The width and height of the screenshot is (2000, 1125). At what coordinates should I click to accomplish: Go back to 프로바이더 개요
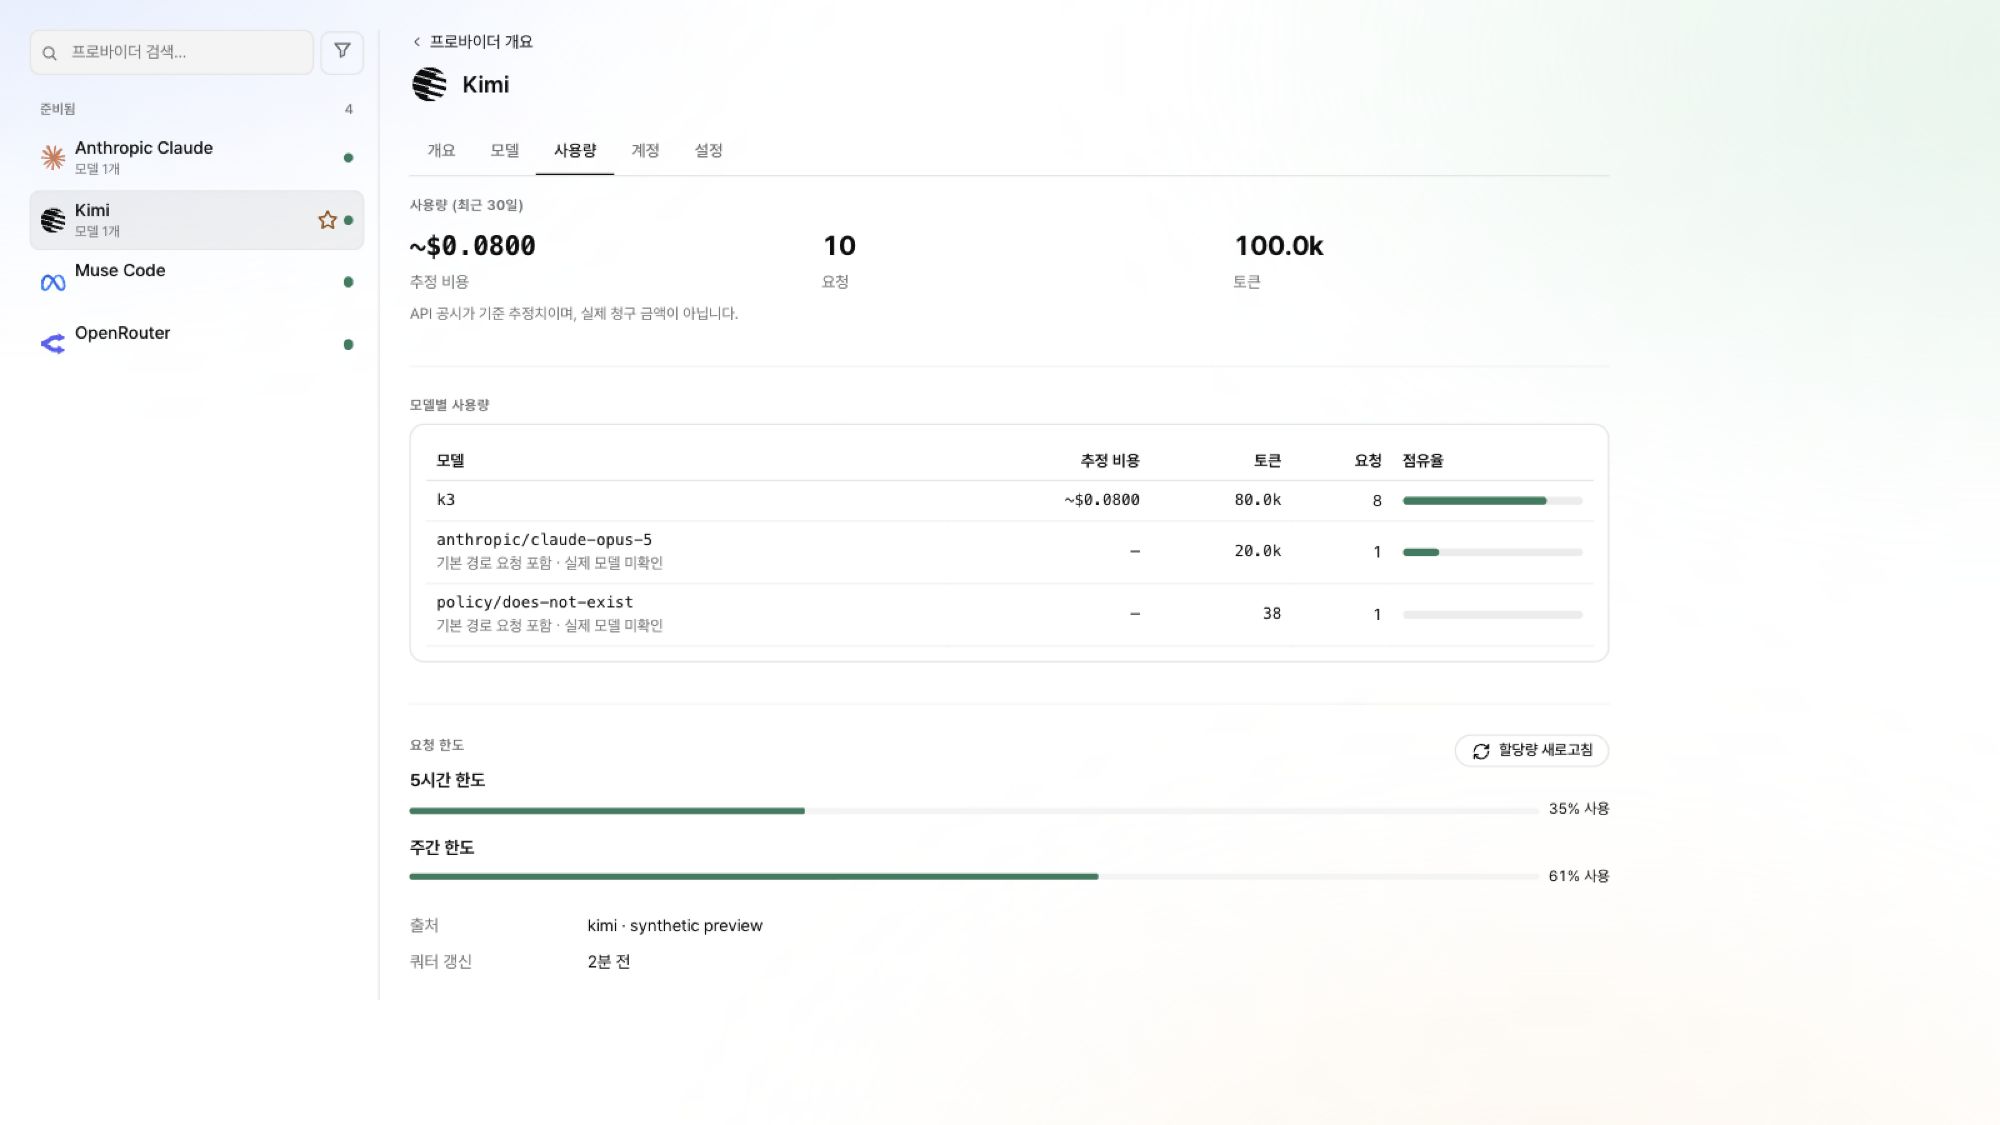[472, 42]
